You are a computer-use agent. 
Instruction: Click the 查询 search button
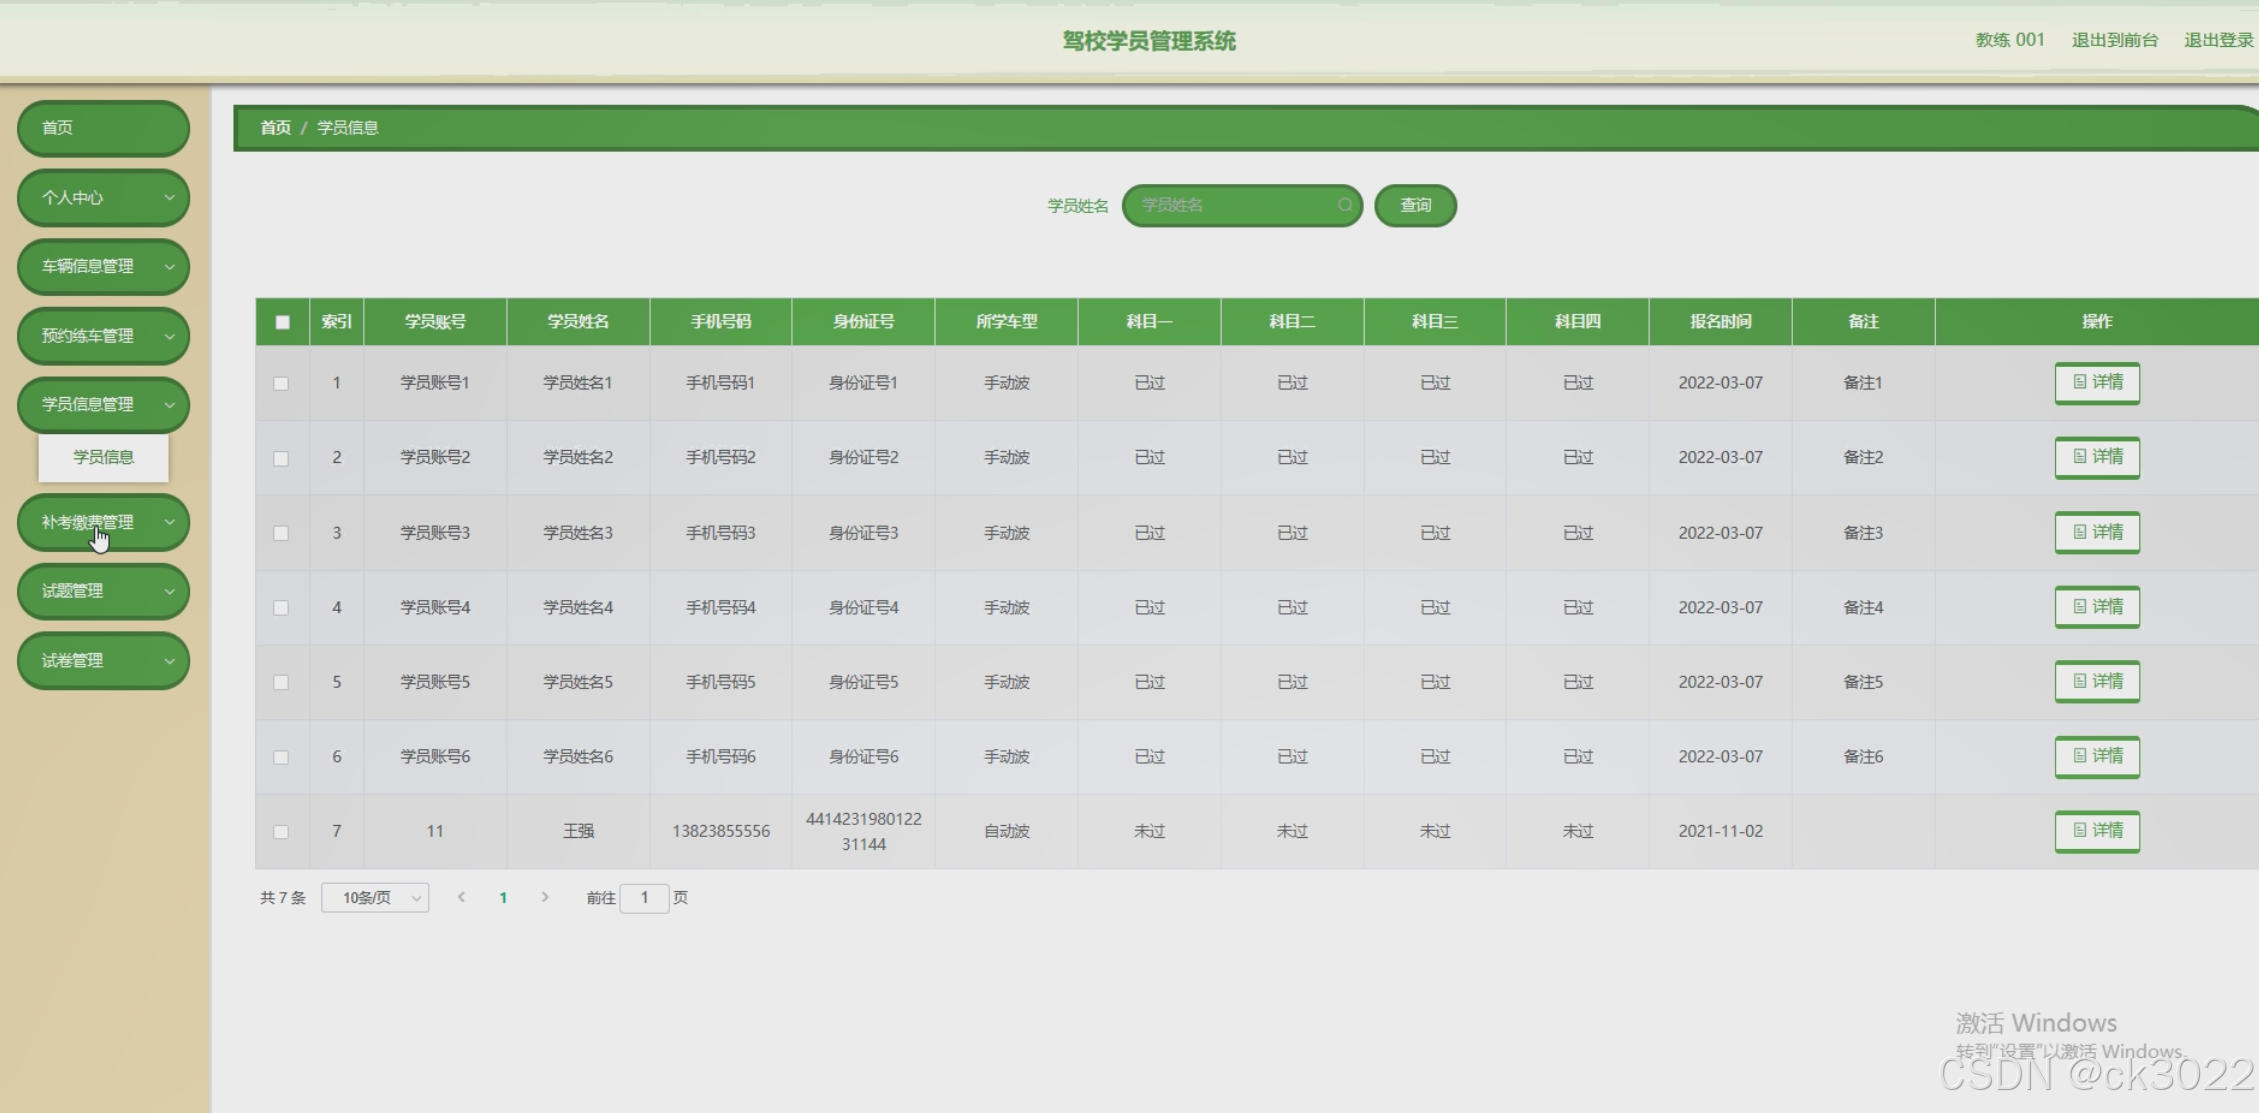click(x=1414, y=205)
